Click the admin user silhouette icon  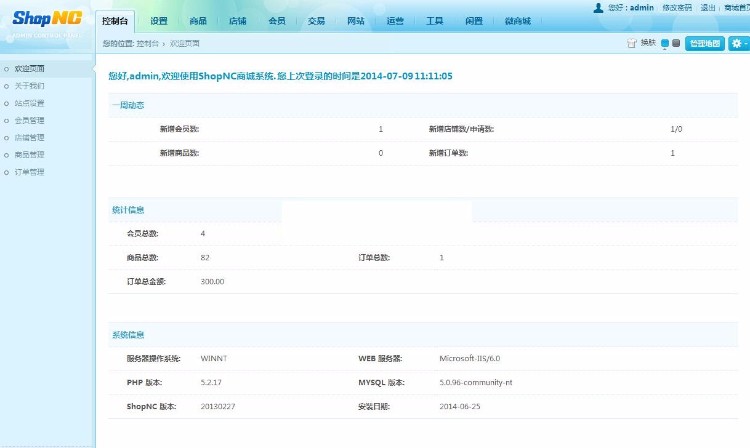pos(598,8)
